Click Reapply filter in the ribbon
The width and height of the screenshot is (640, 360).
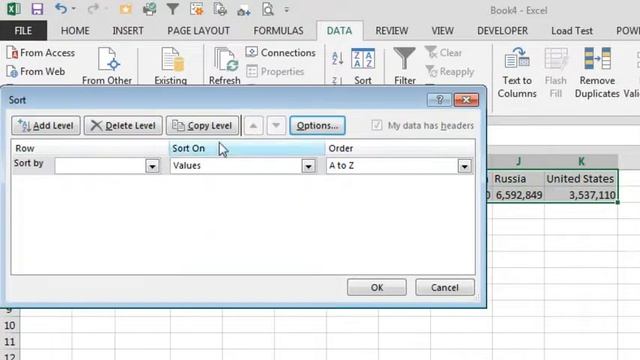(450, 71)
